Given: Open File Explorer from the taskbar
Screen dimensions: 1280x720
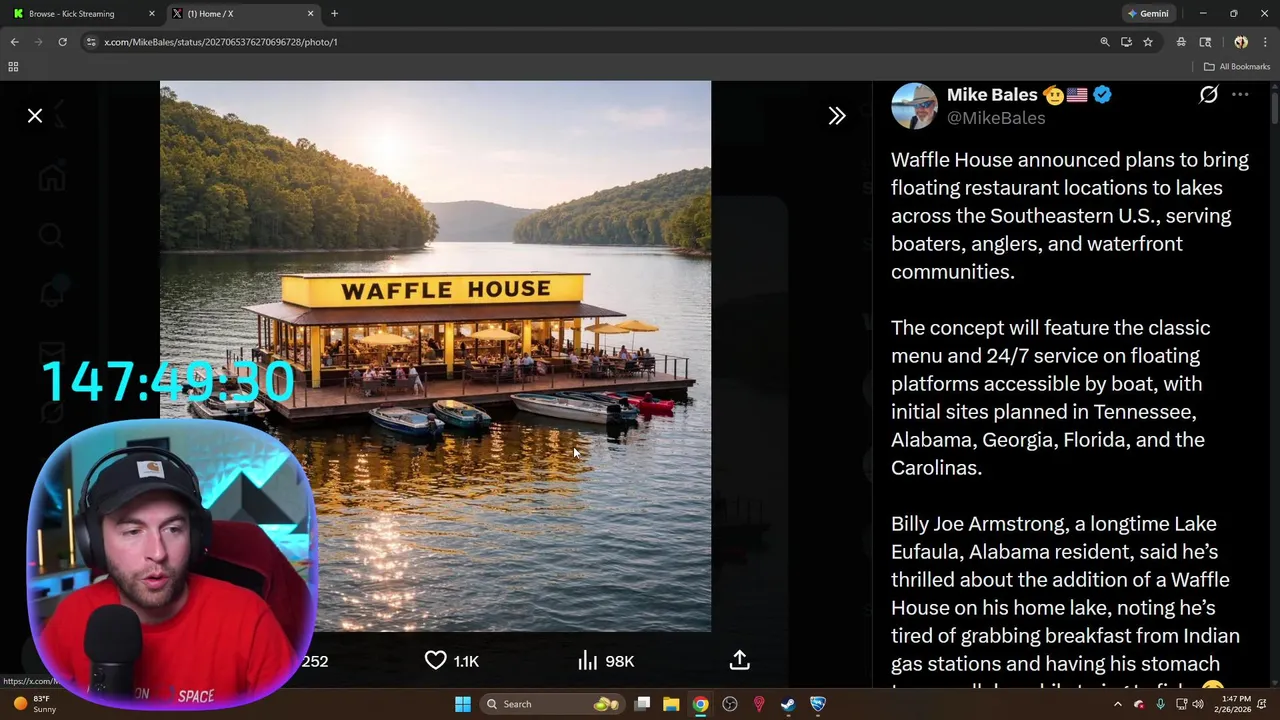Looking at the screenshot, I should [671, 704].
